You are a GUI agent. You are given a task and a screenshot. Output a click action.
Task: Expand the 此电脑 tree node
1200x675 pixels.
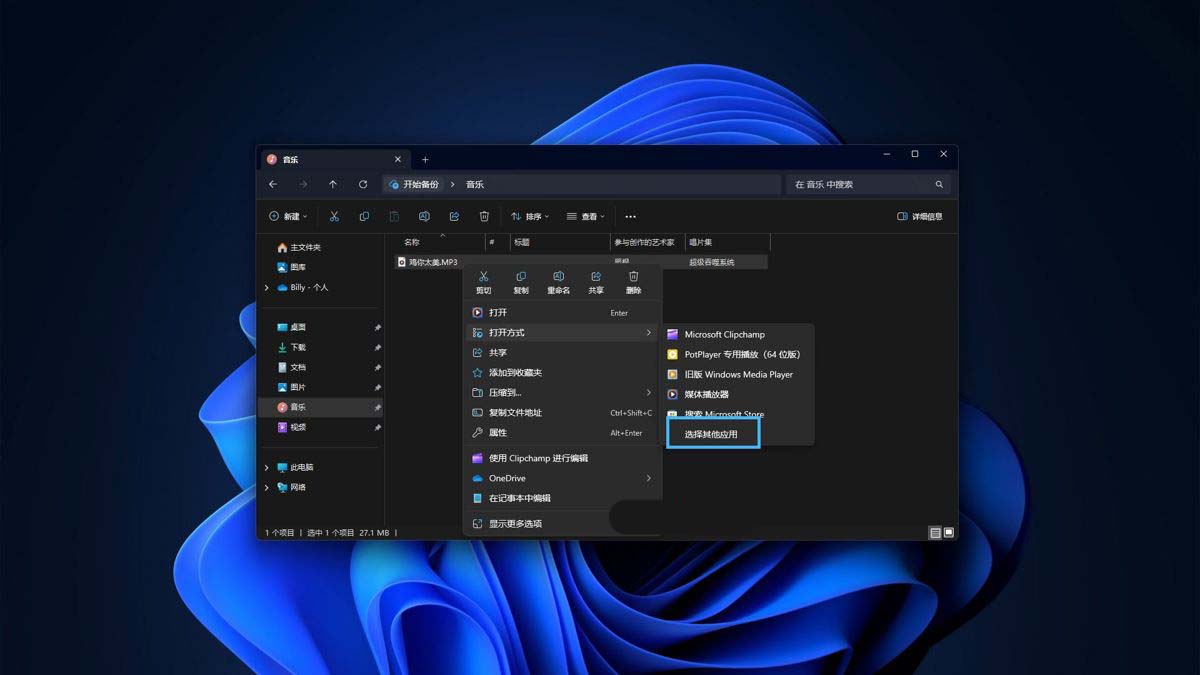(267, 467)
